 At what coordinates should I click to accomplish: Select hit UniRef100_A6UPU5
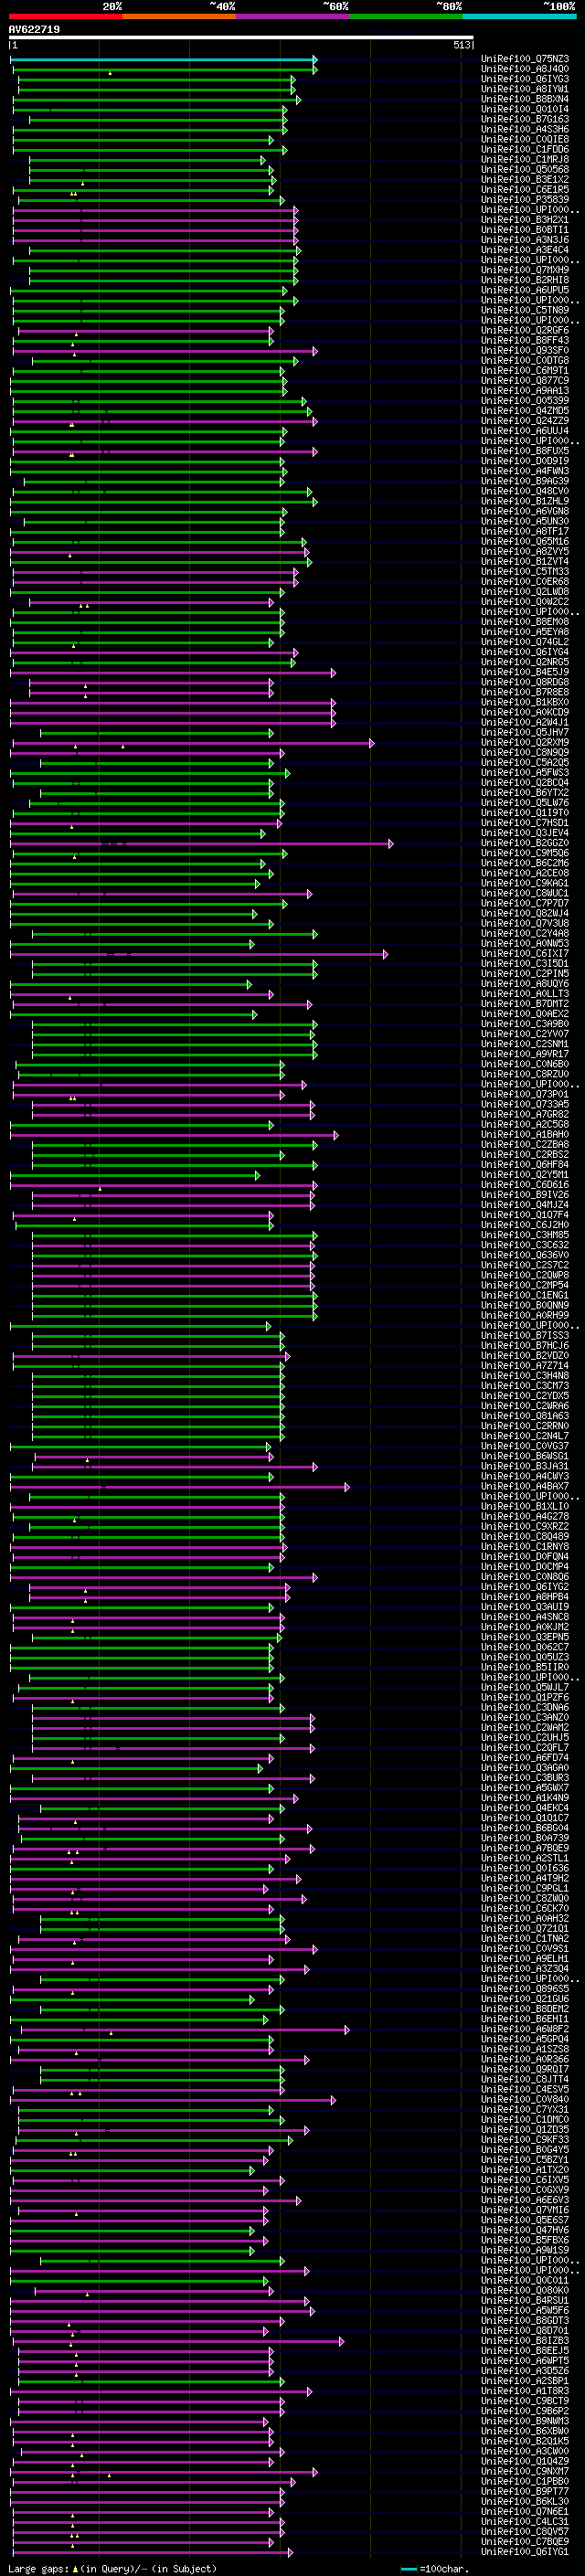pos(525,290)
